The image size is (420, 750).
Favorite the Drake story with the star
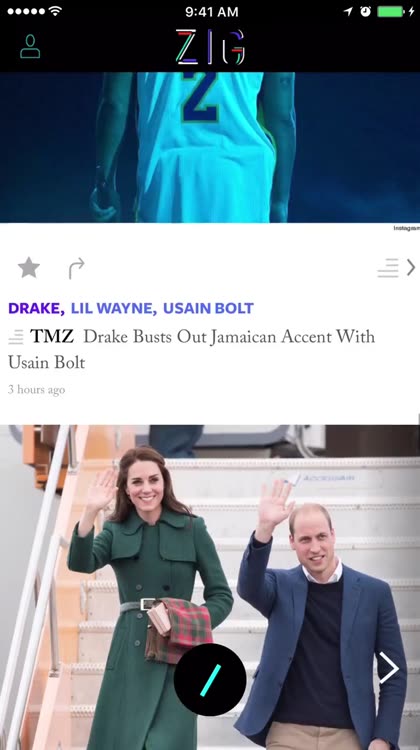tap(29, 268)
